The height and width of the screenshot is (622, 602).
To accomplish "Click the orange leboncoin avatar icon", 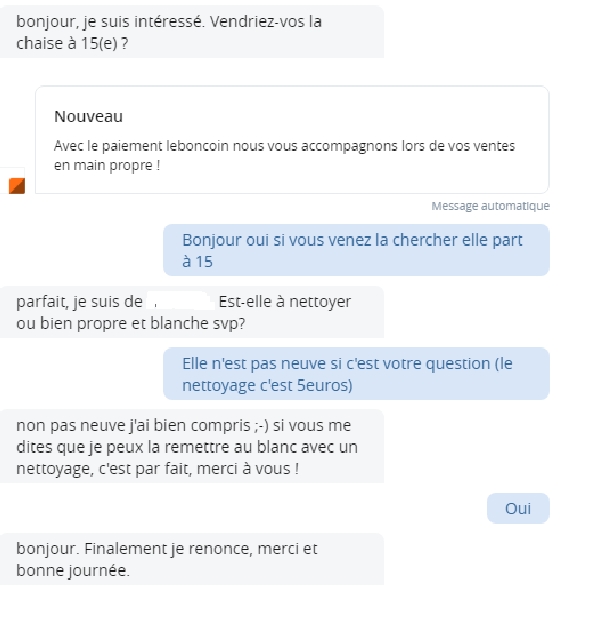I will point(16,186).
